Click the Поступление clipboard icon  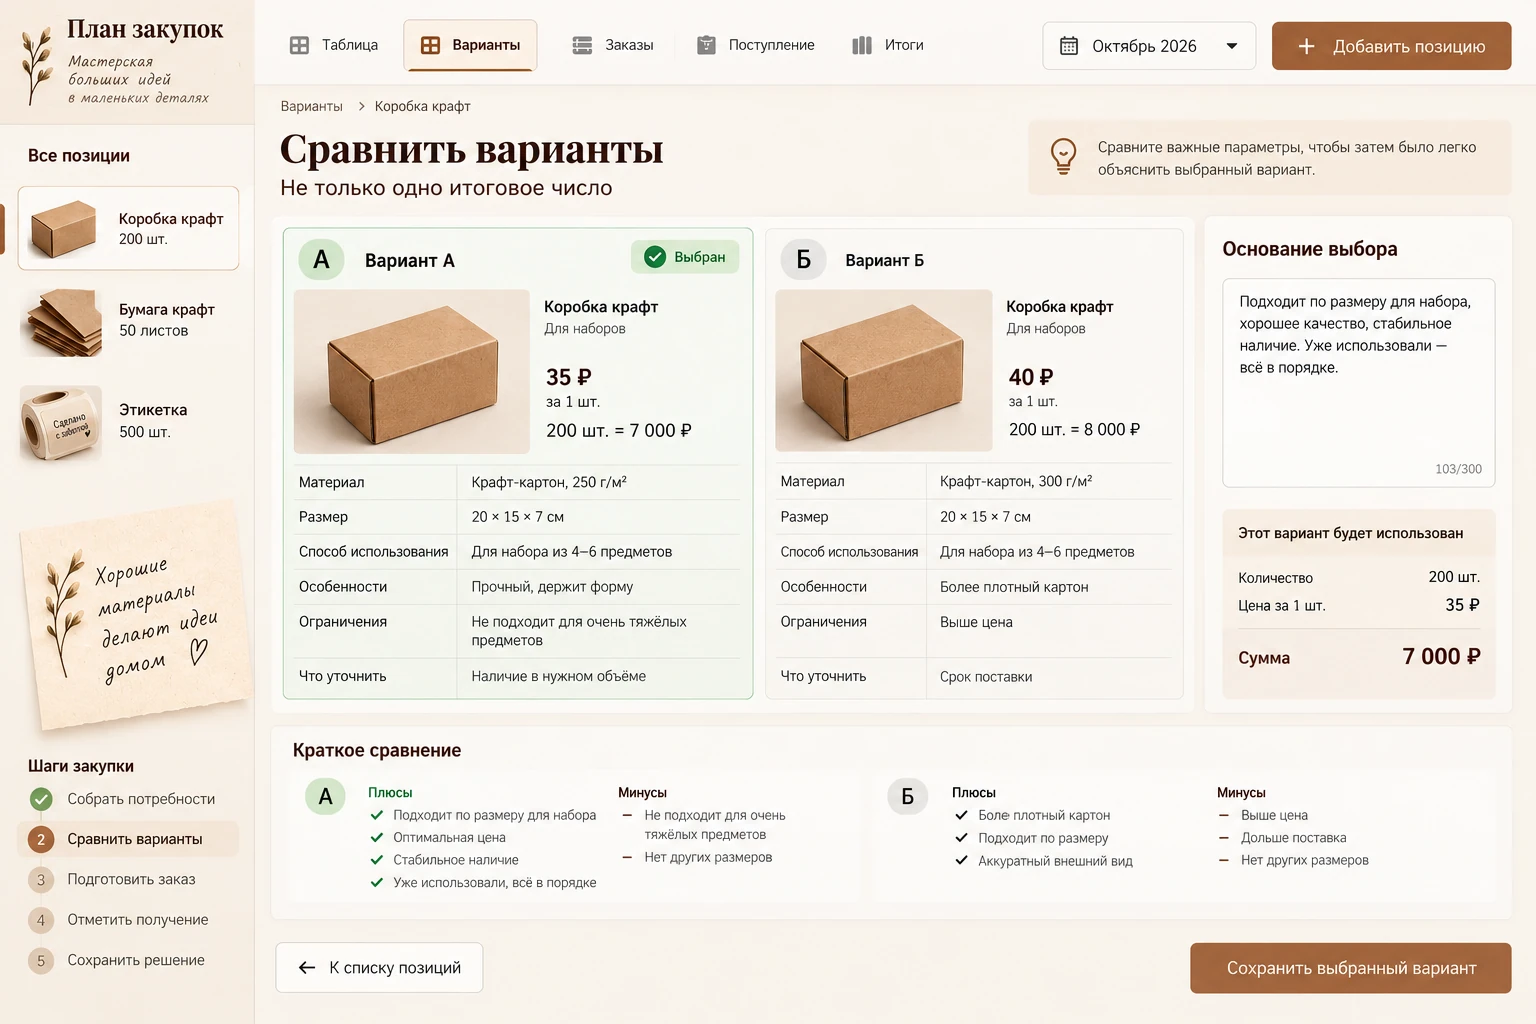point(706,45)
